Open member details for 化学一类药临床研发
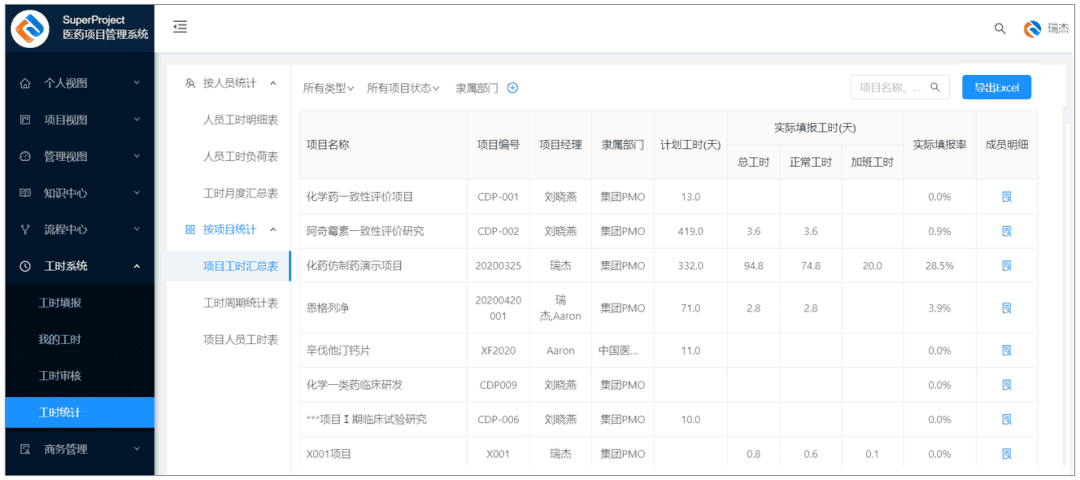Screen dimensions: 1080x480 click(x=1006, y=385)
